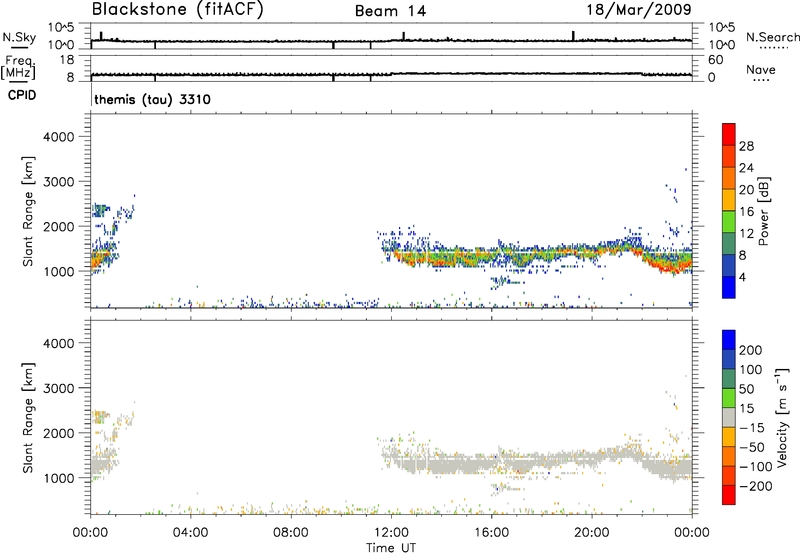Click the 'Freq. [MHz]' label
Screen dimensions: 800x554
point(19,68)
